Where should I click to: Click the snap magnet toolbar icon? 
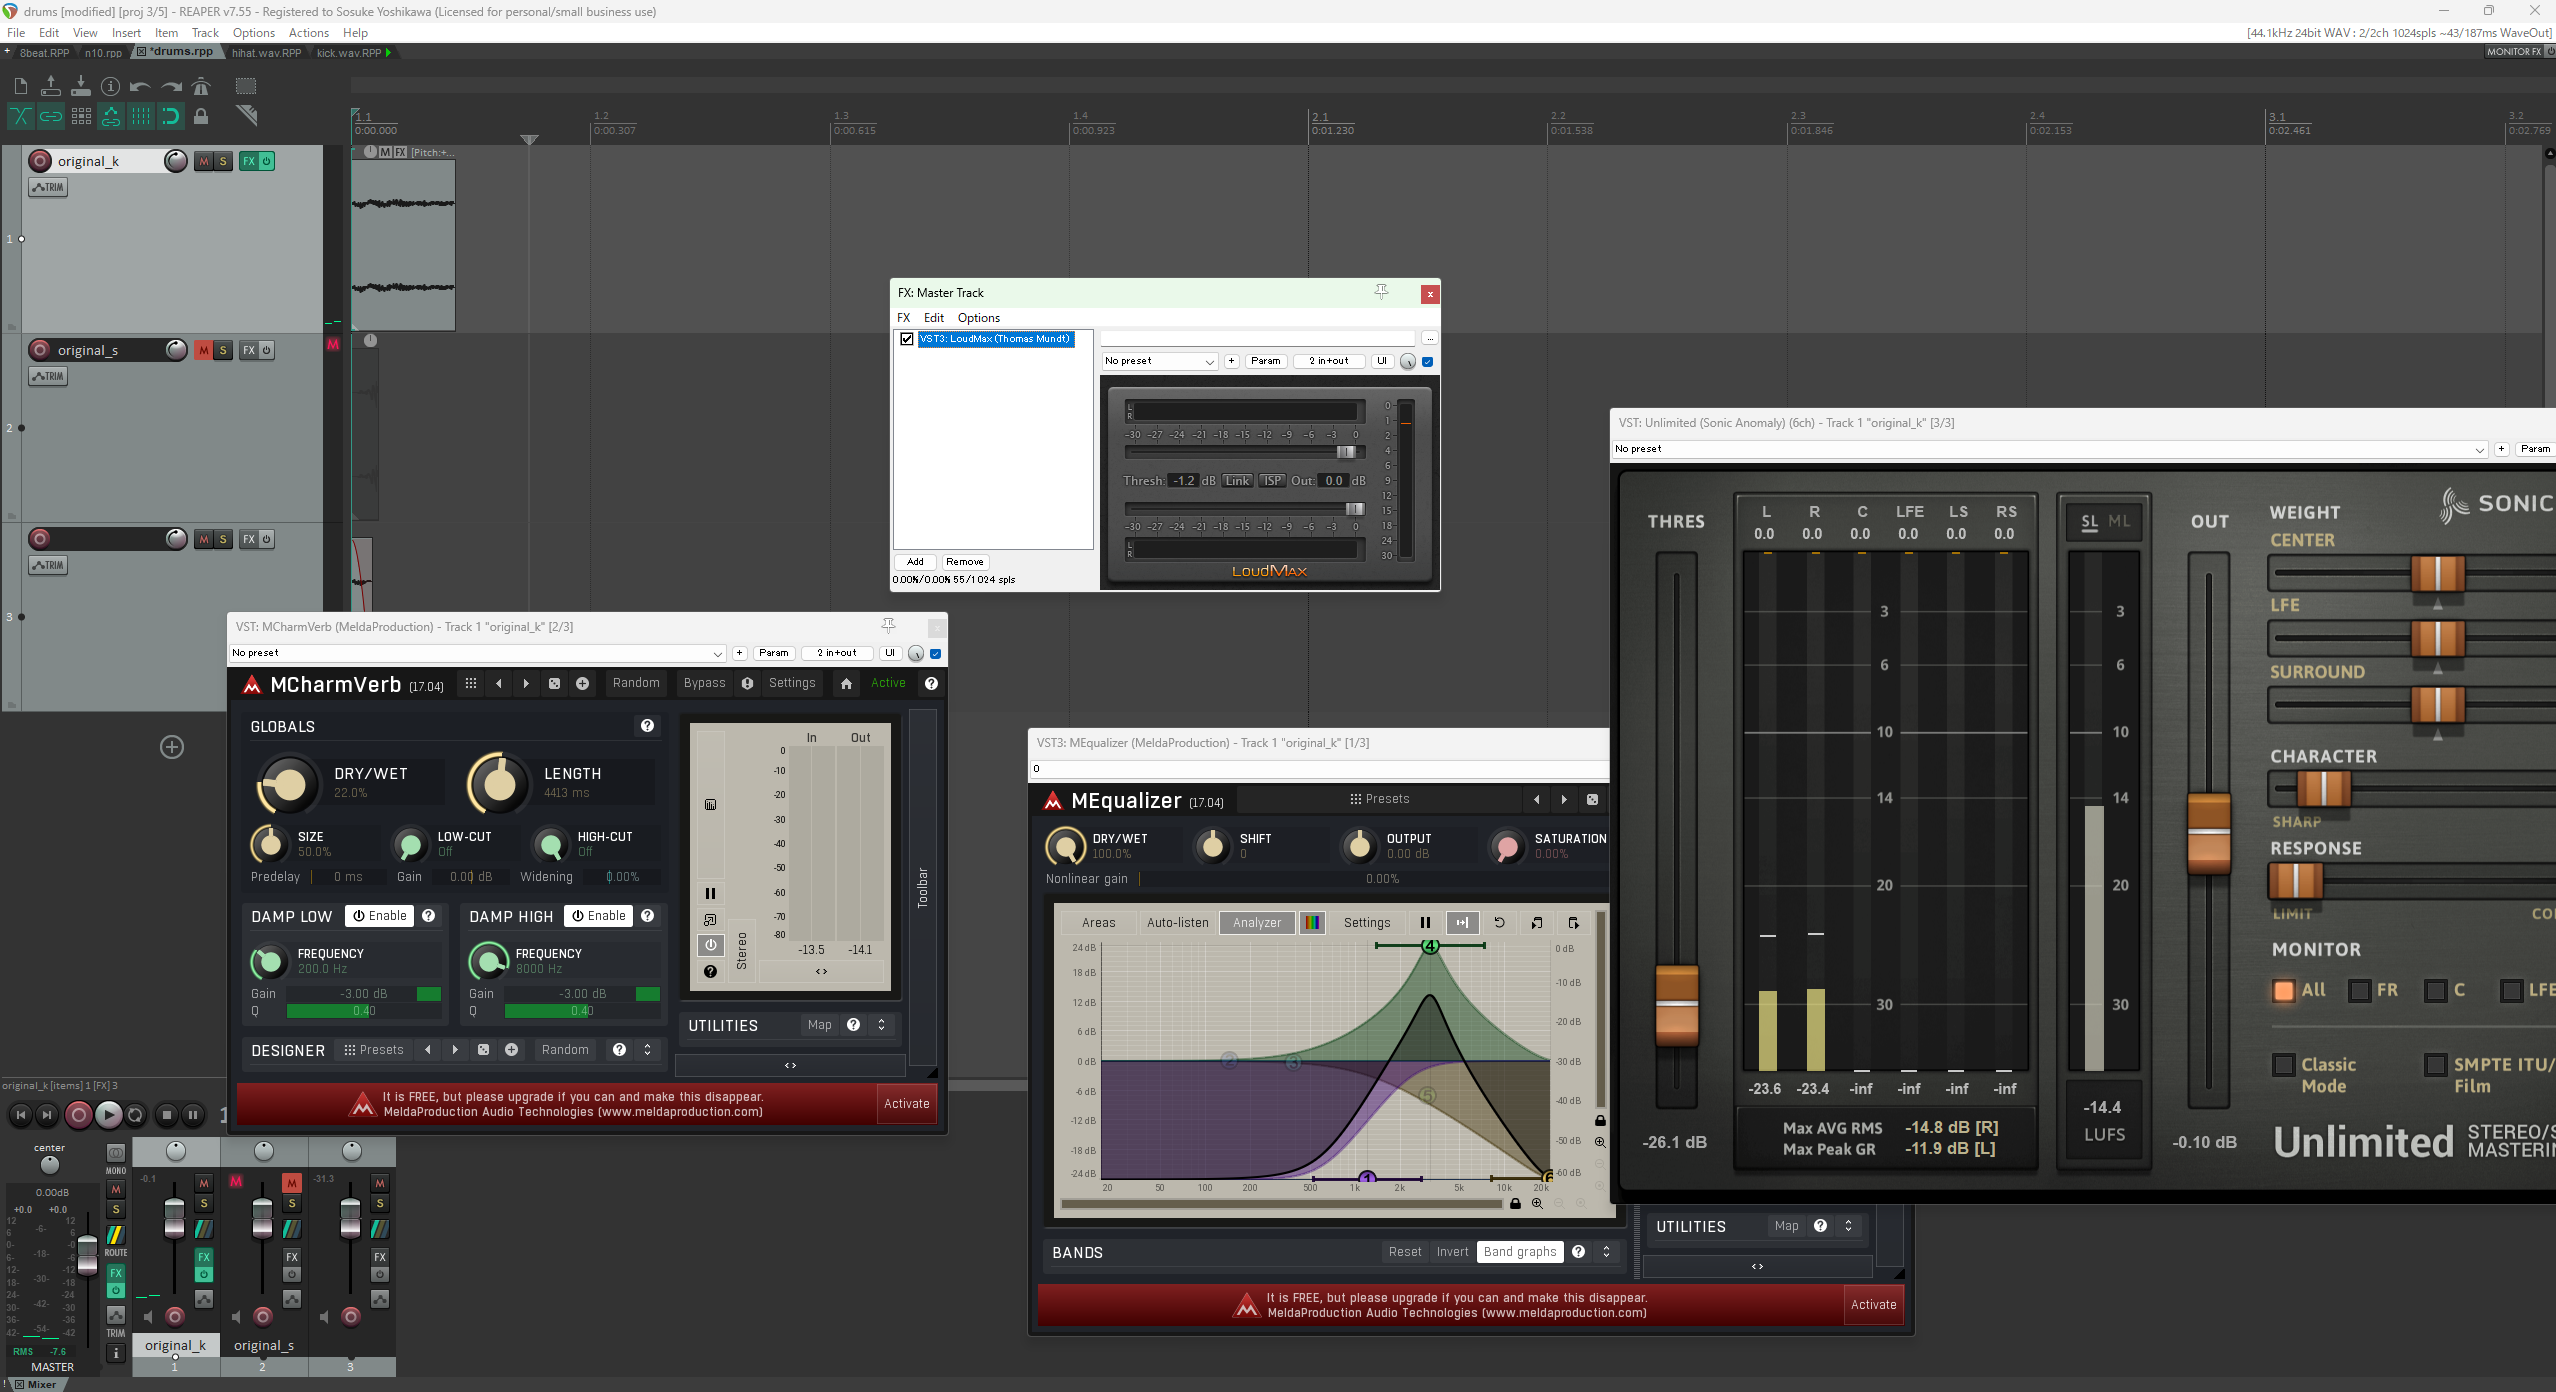pos(170,116)
